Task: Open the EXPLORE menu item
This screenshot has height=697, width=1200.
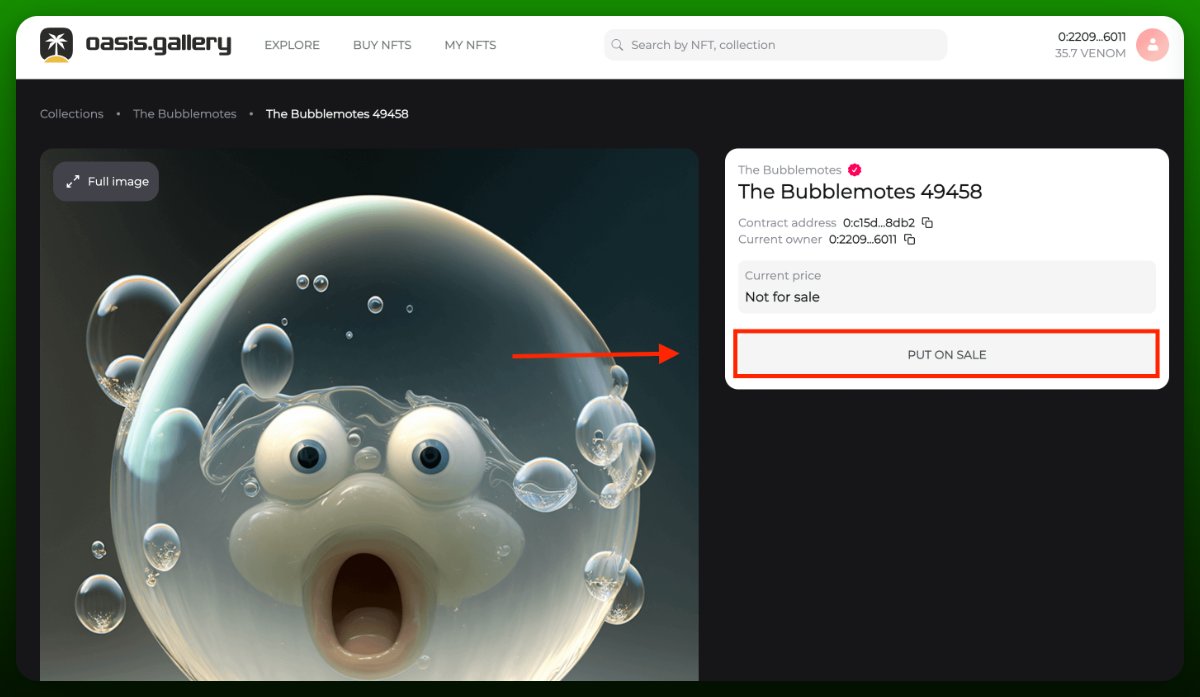Action: 292,45
